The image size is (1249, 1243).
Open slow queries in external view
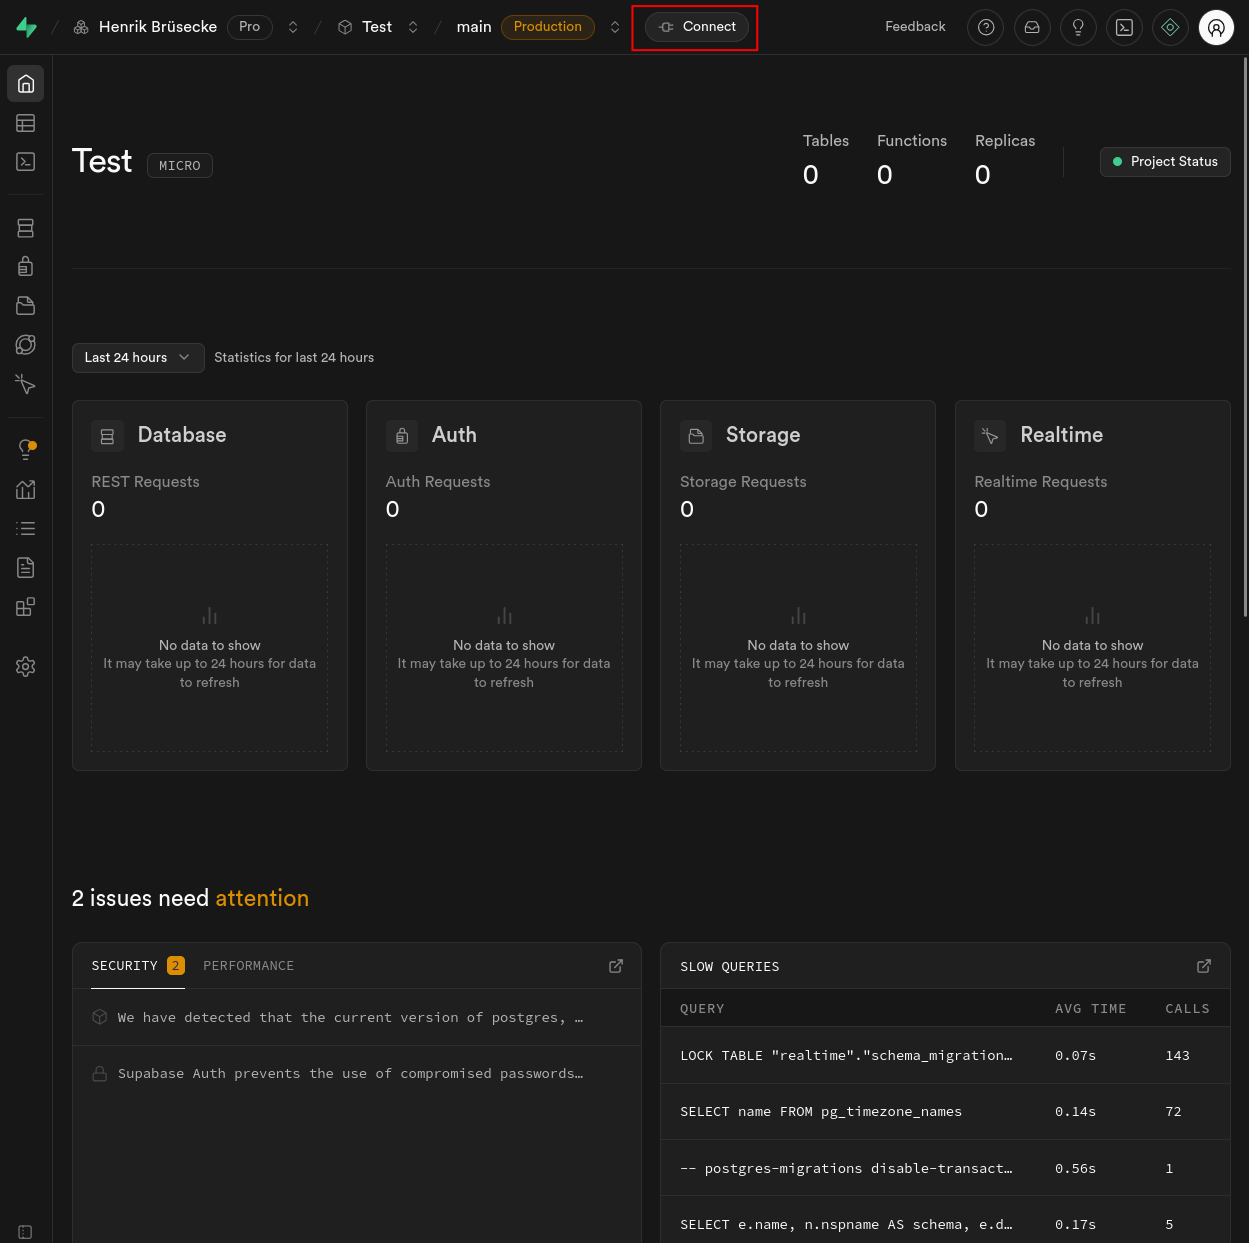pyautogui.click(x=1204, y=966)
